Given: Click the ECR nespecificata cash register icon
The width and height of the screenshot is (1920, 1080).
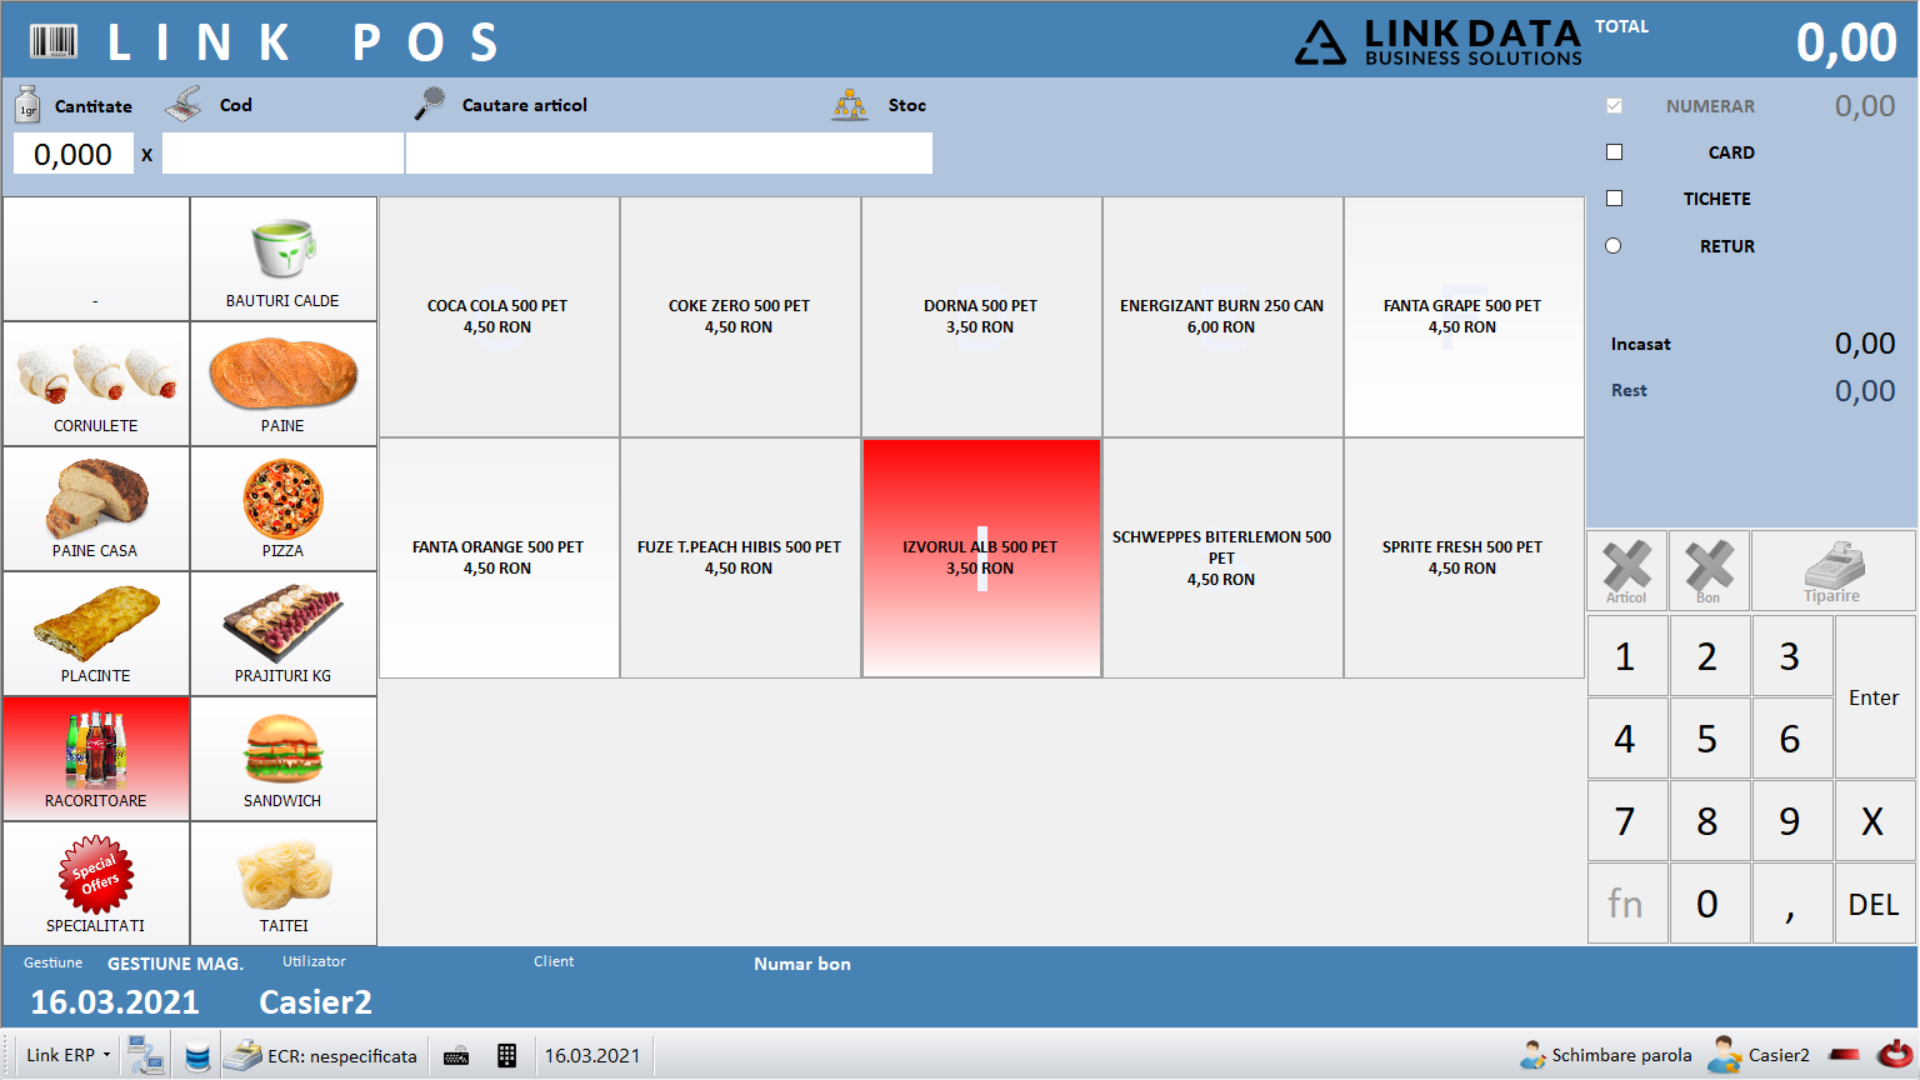Looking at the screenshot, I should (x=242, y=1056).
